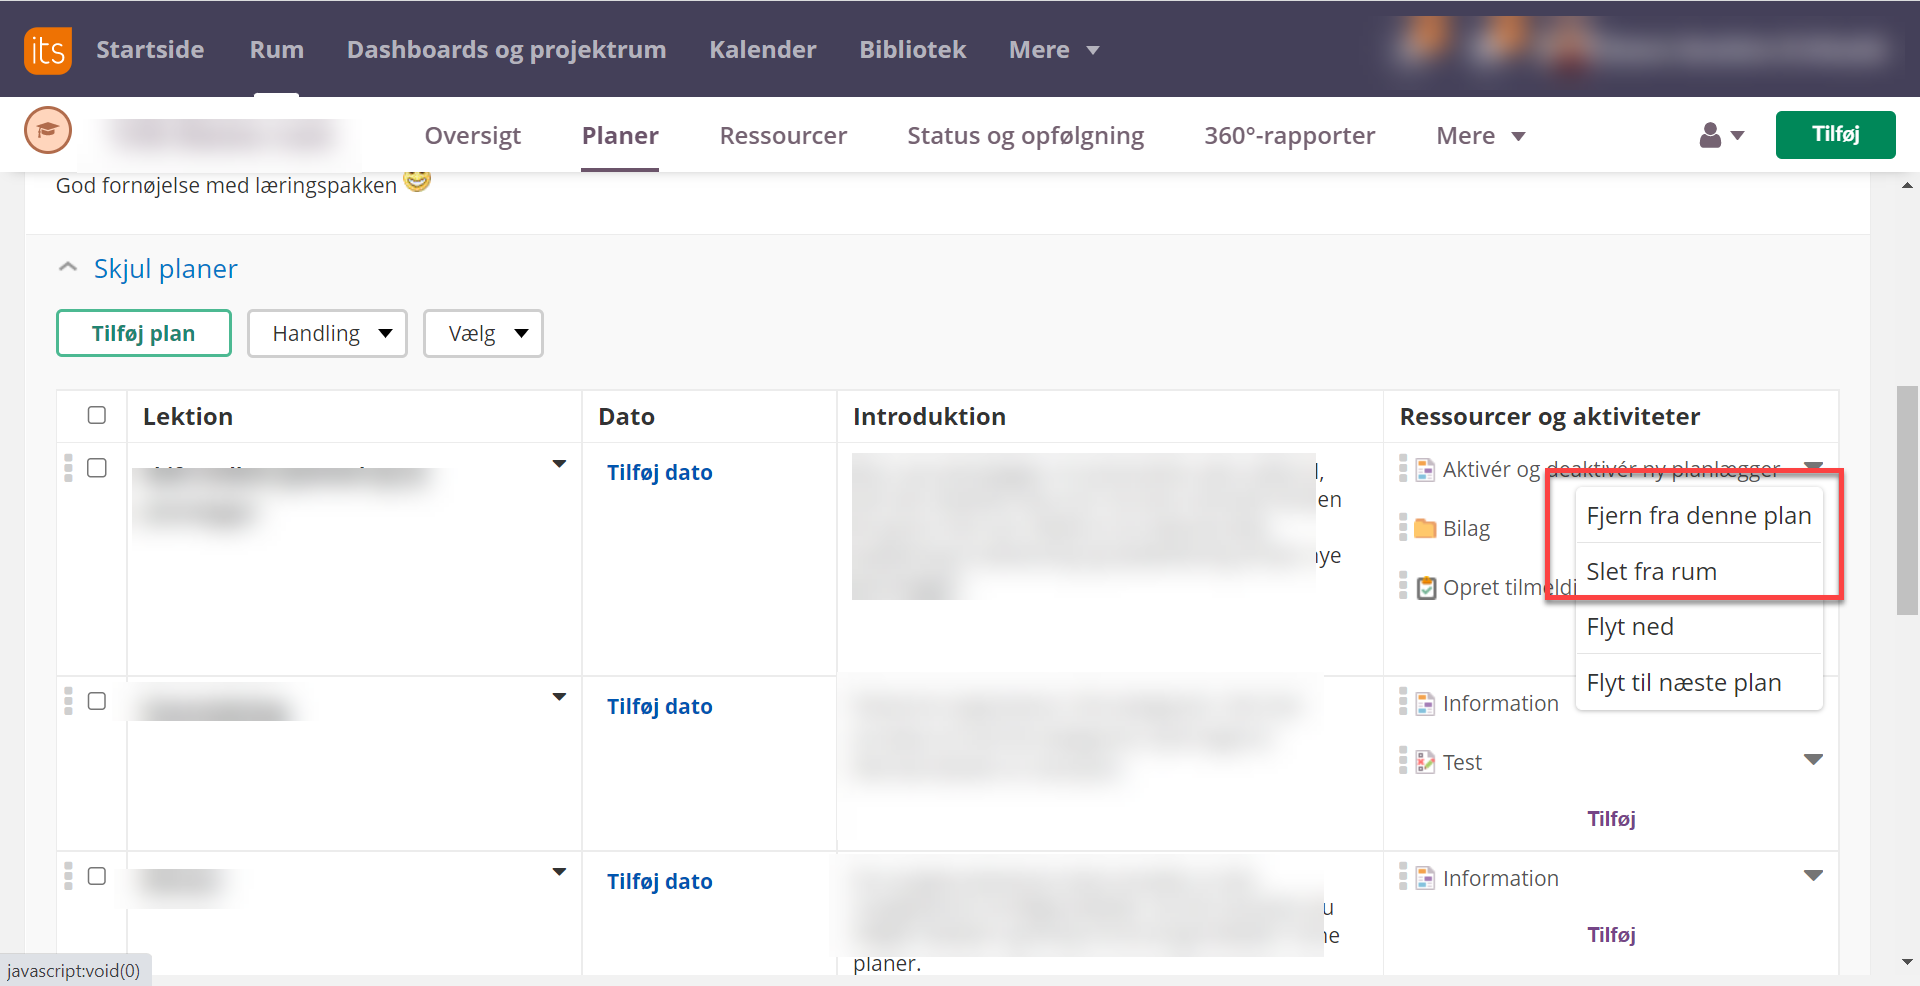Viewport: 1920px width, 986px height.
Task: Click the itslearning logo icon
Action: click(x=47, y=50)
